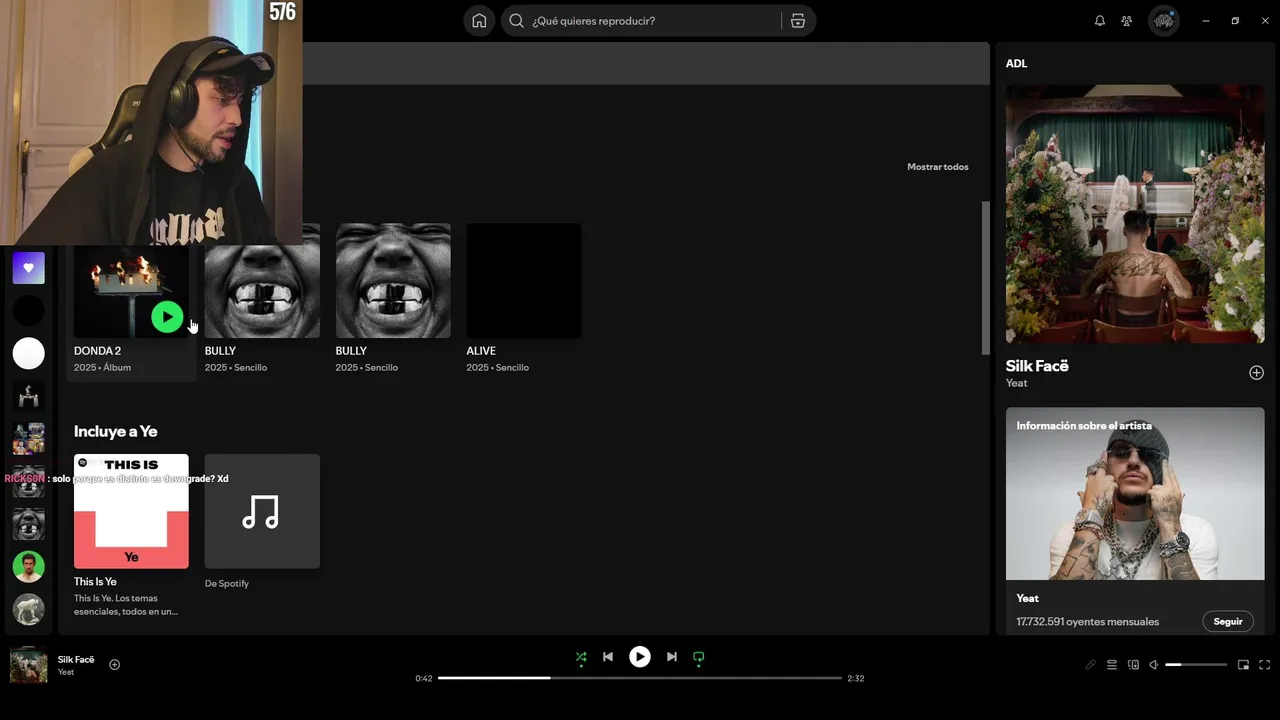Click elapsed time '0:42'
This screenshot has width=1280, height=720.
click(x=424, y=678)
